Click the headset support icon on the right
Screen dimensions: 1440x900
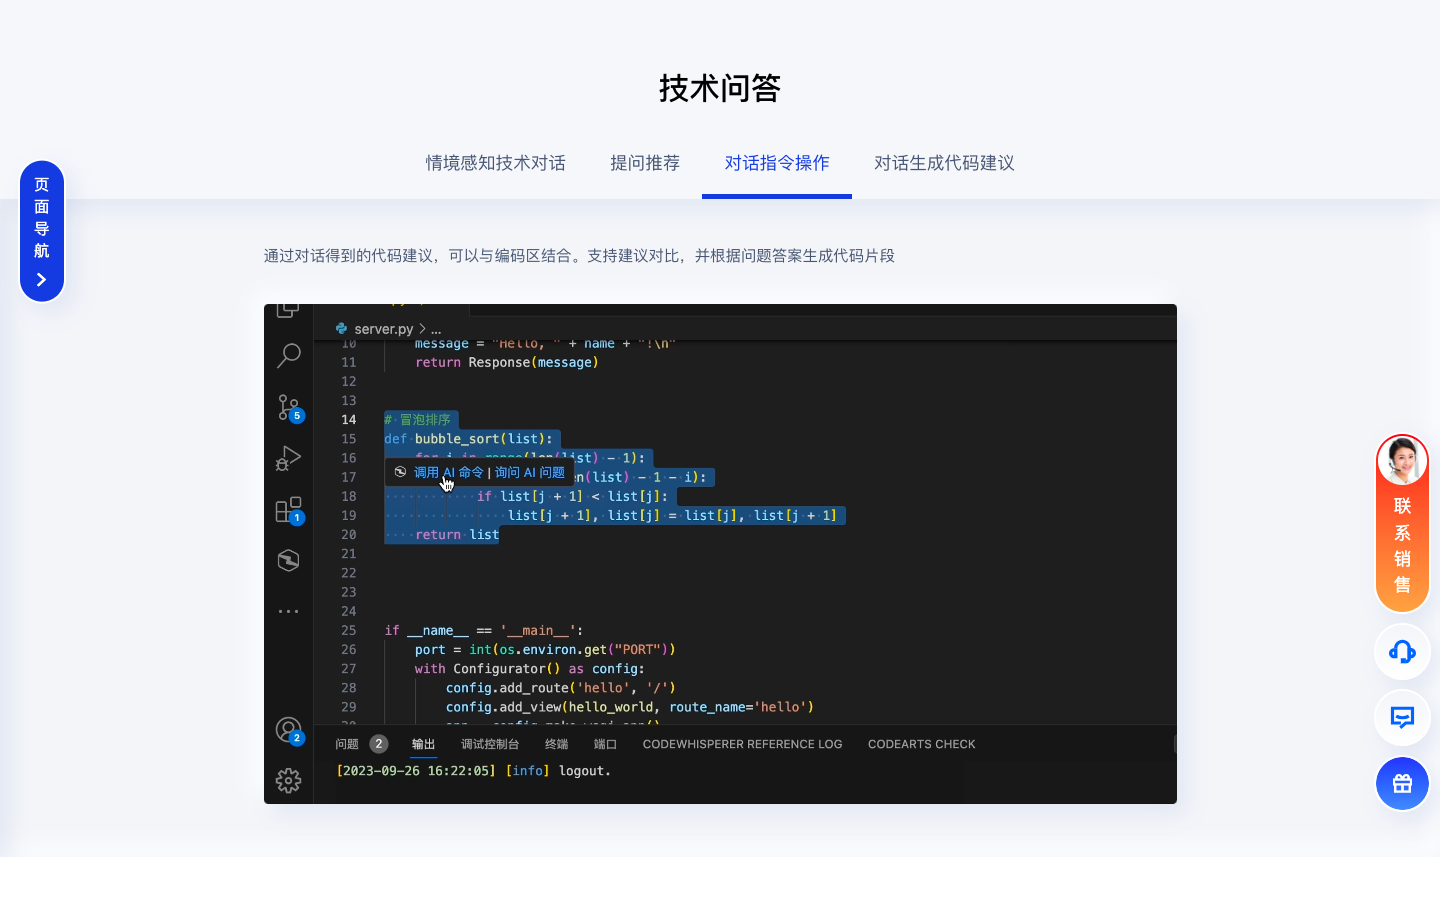point(1402,652)
